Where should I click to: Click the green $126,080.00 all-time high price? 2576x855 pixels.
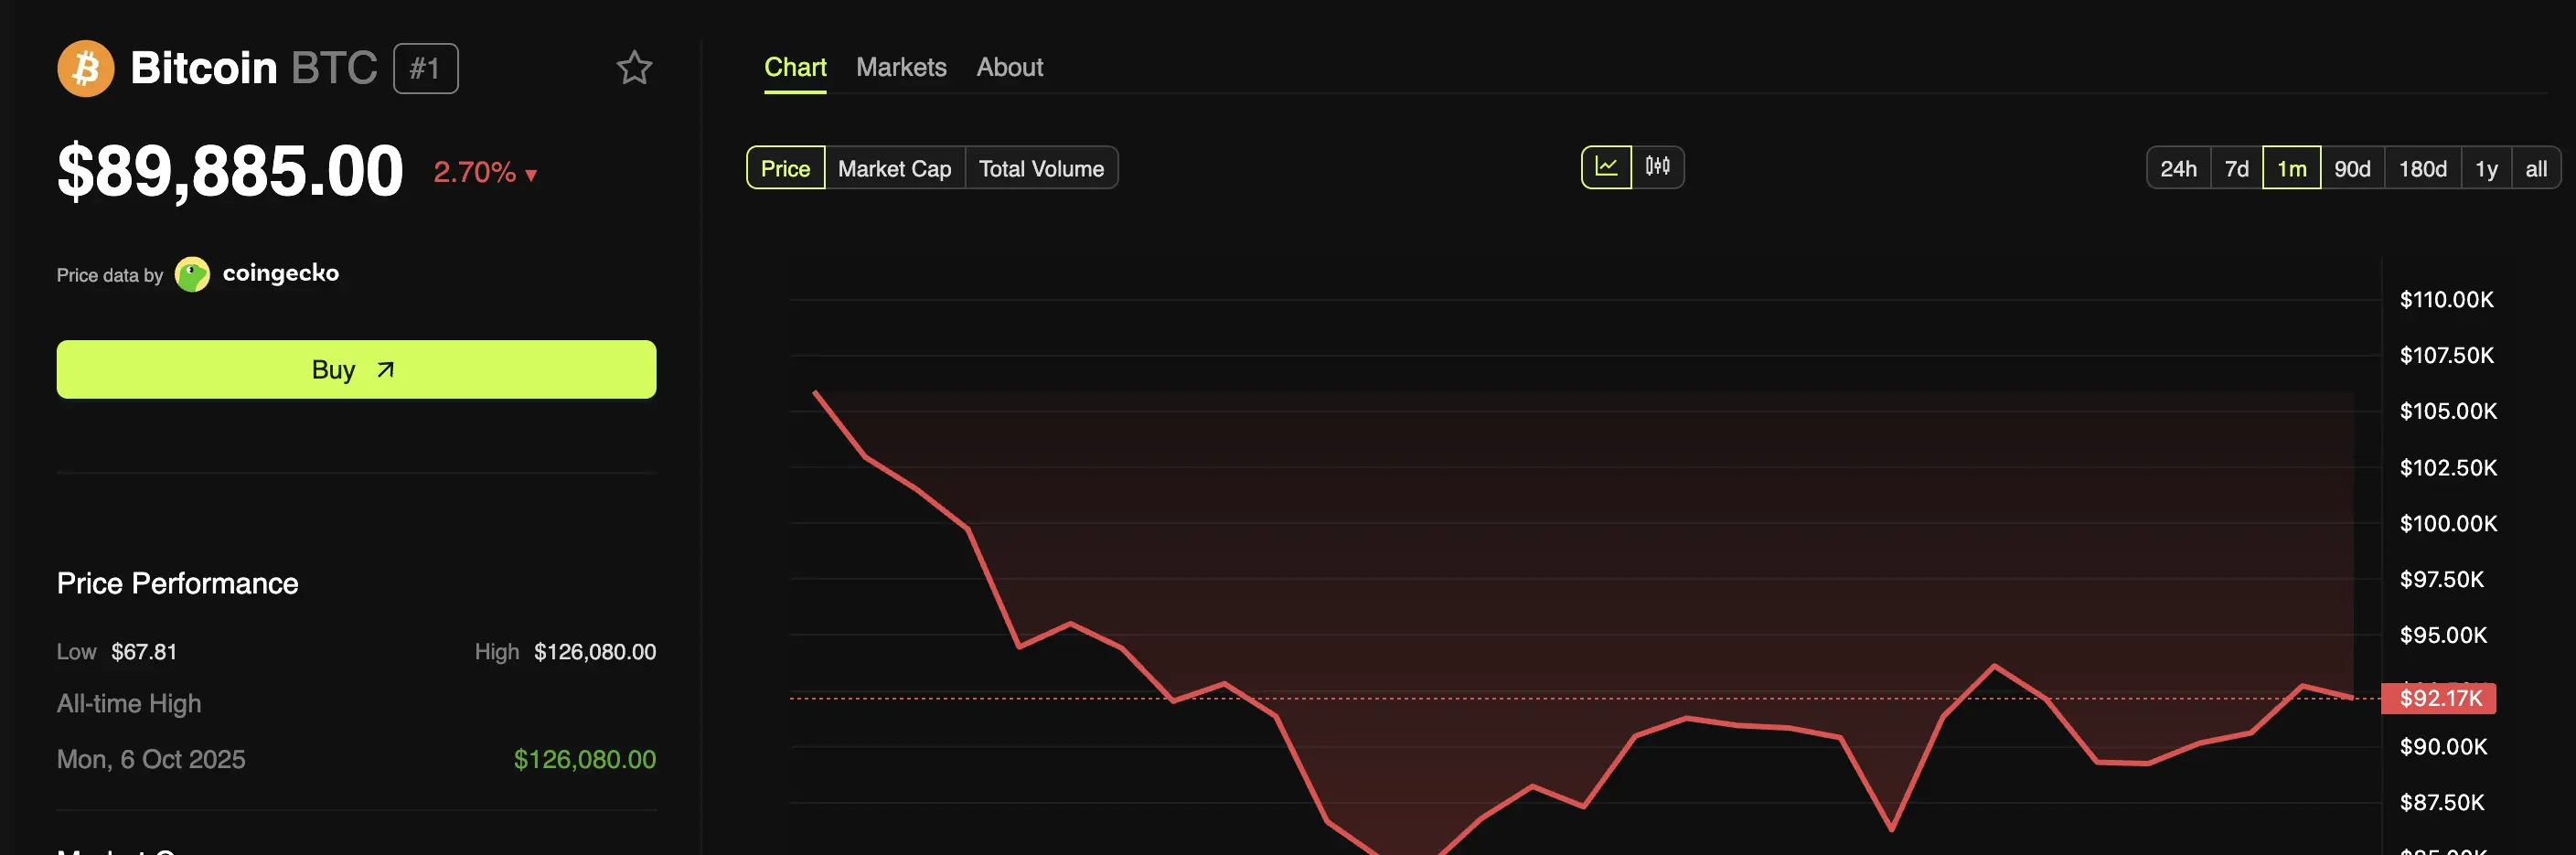pyautogui.click(x=584, y=759)
